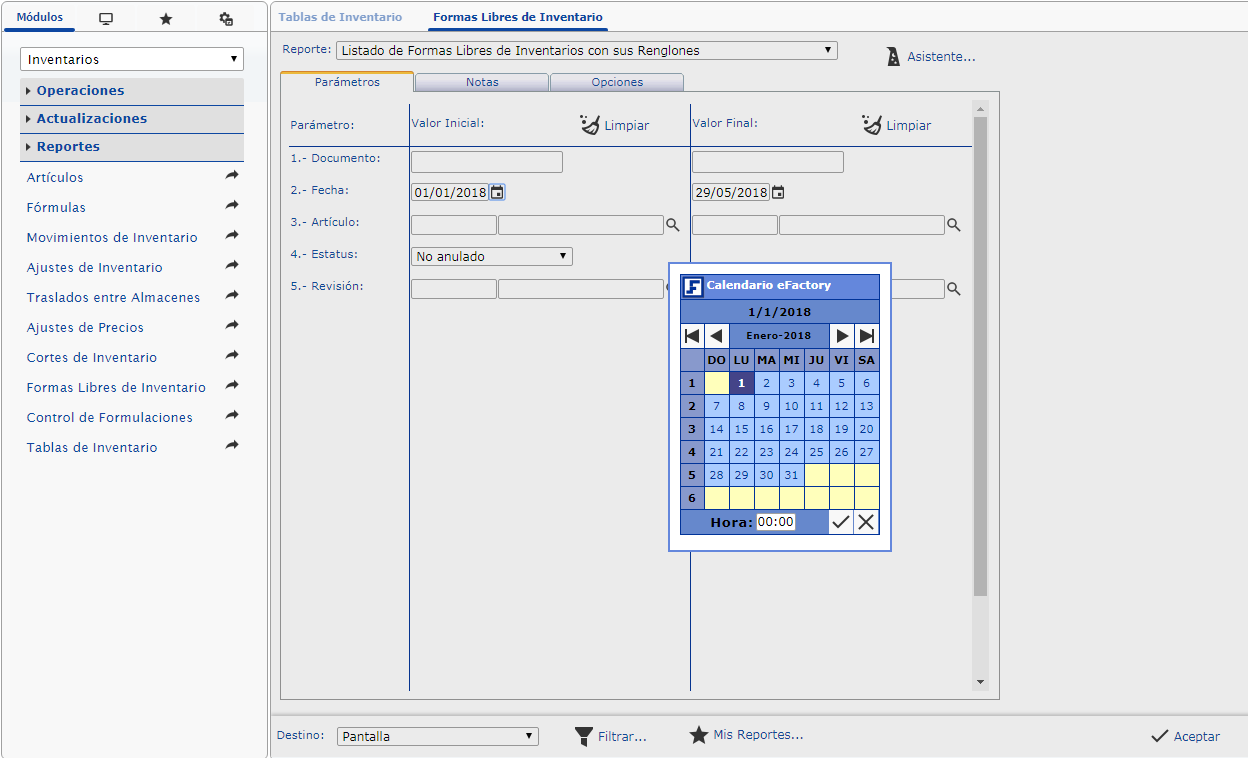Confirm calendar selection with checkmark

(841, 522)
